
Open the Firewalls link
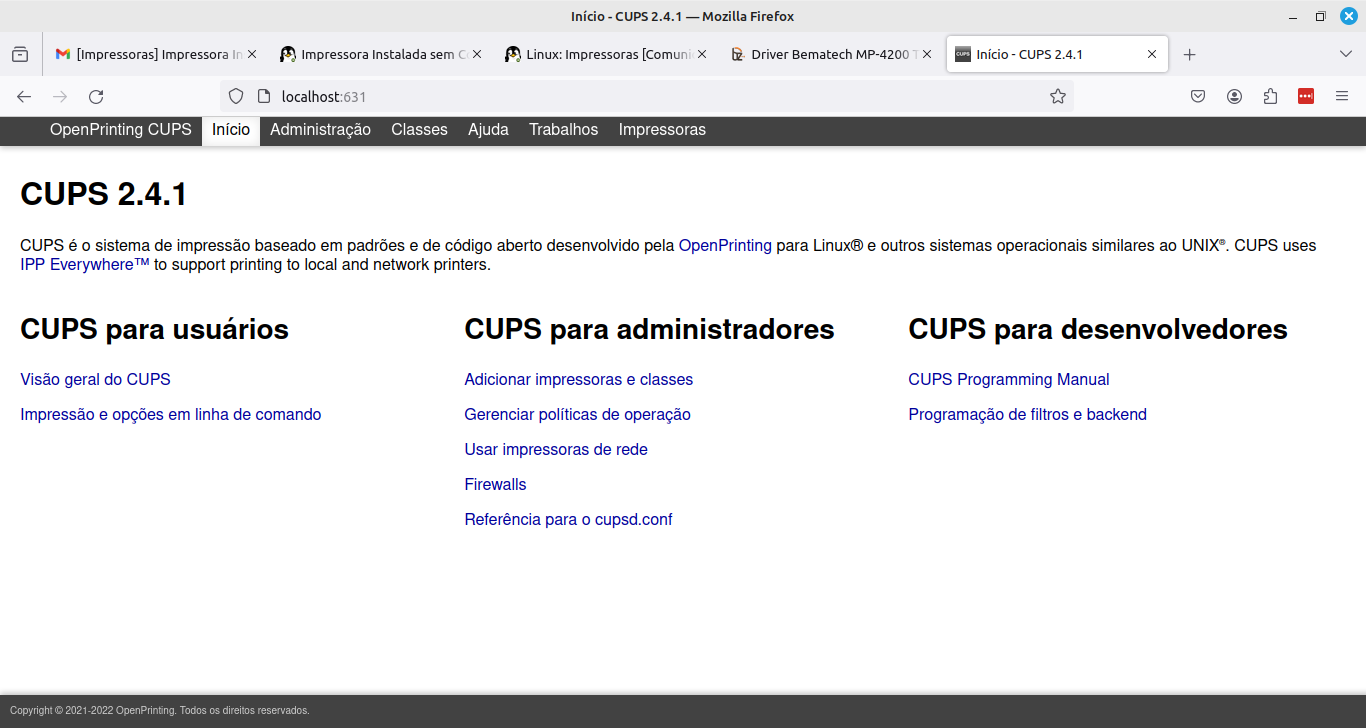[495, 485]
